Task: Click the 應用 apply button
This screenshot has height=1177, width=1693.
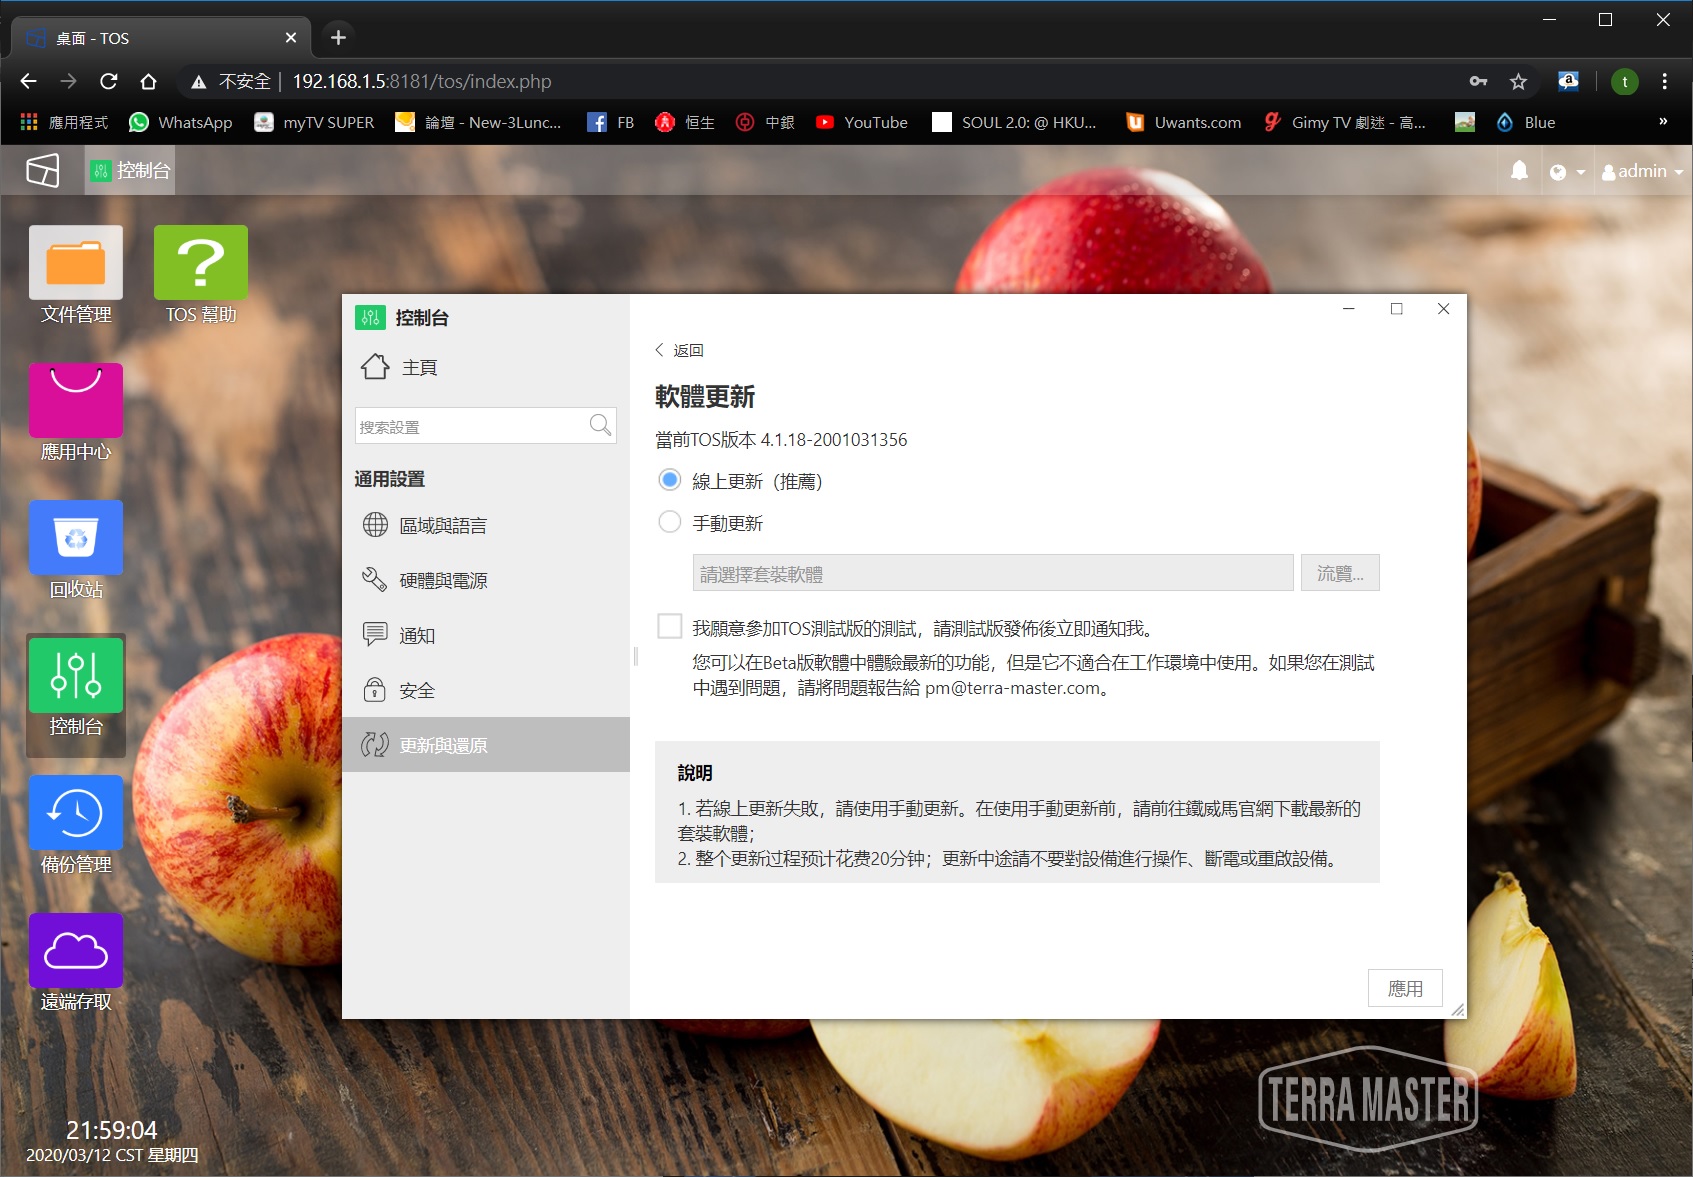Action: [1405, 988]
